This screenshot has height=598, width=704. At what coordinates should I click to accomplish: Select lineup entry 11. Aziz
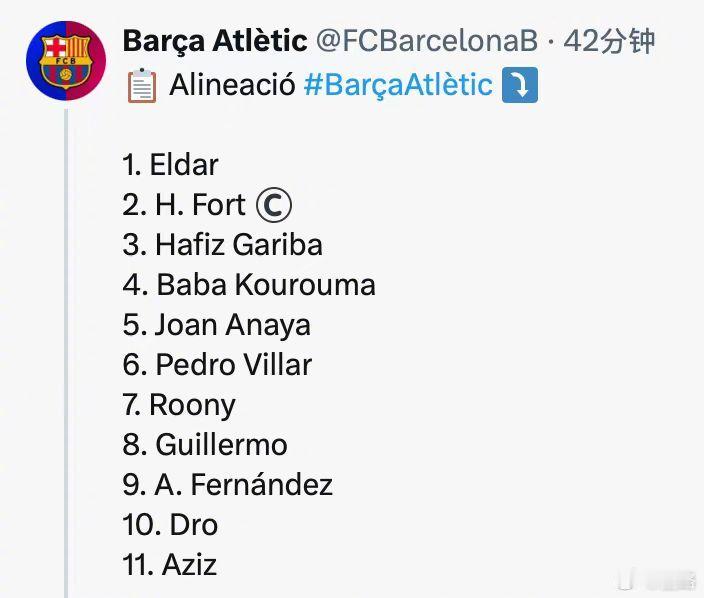coord(170,565)
